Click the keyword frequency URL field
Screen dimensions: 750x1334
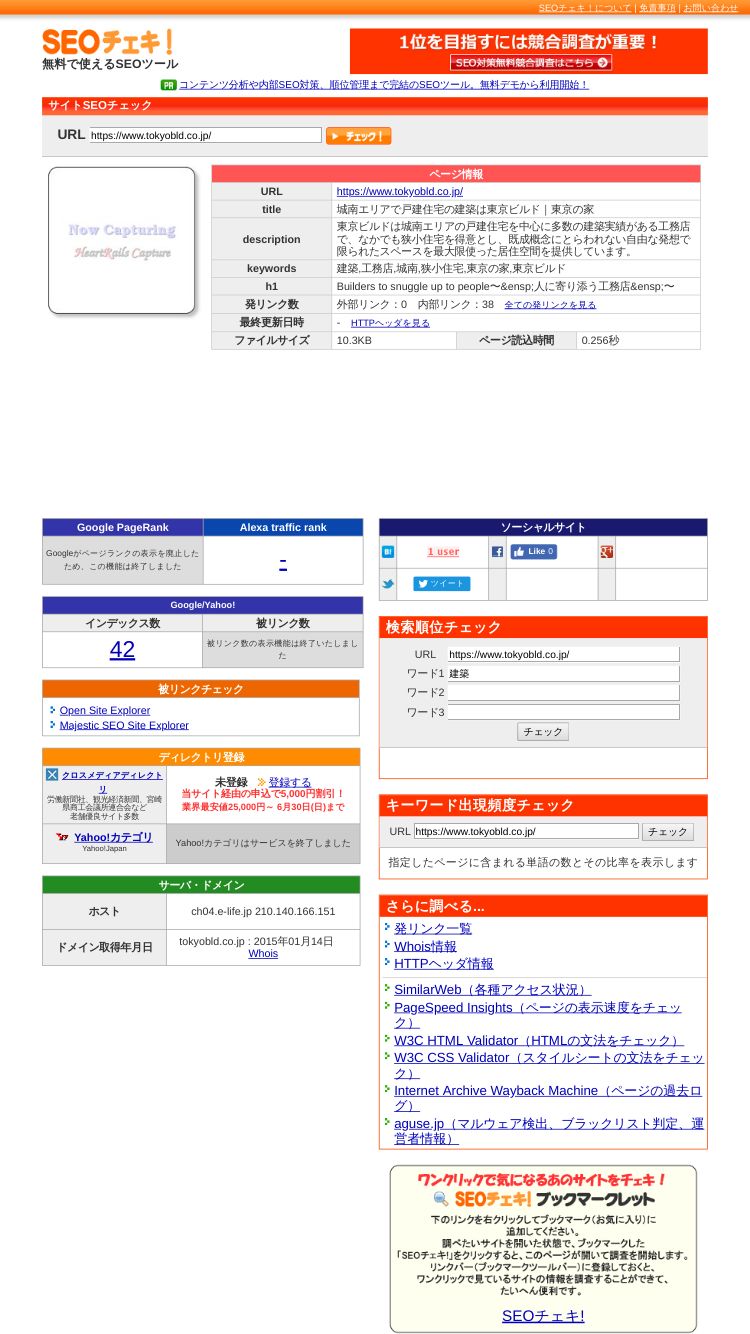point(526,831)
